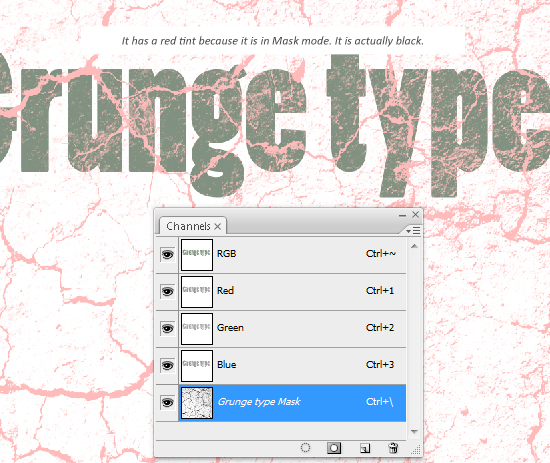The image size is (550, 463).
Task: Toggle Grunge type Mask channel visibility
Action: pos(167,402)
